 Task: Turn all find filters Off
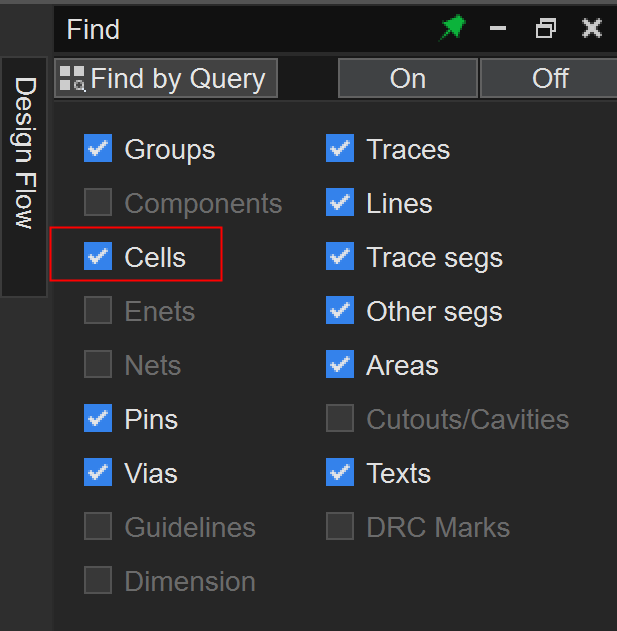tap(549, 78)
